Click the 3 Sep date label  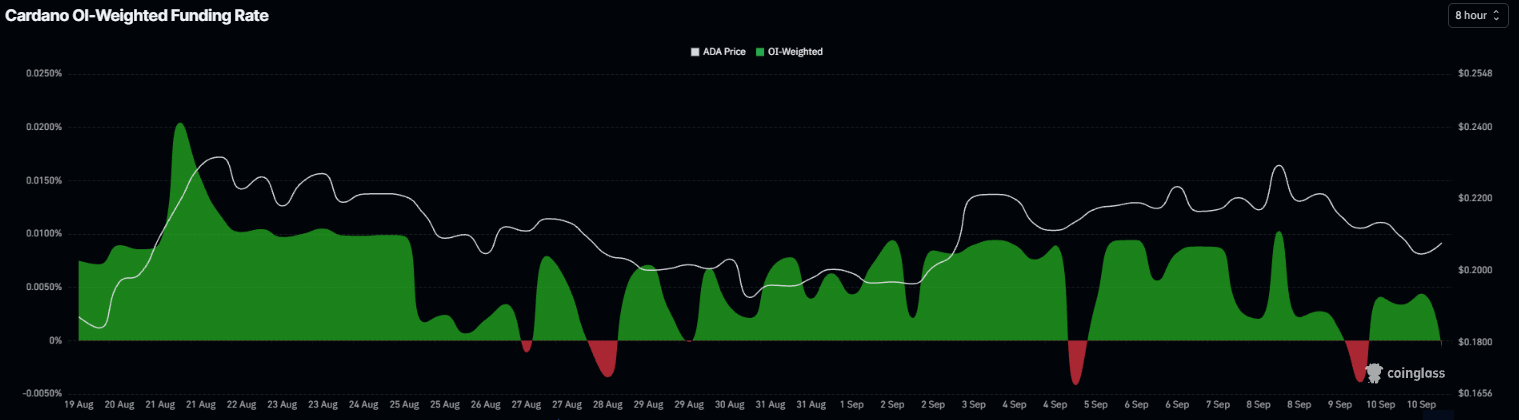pos(974,405)
